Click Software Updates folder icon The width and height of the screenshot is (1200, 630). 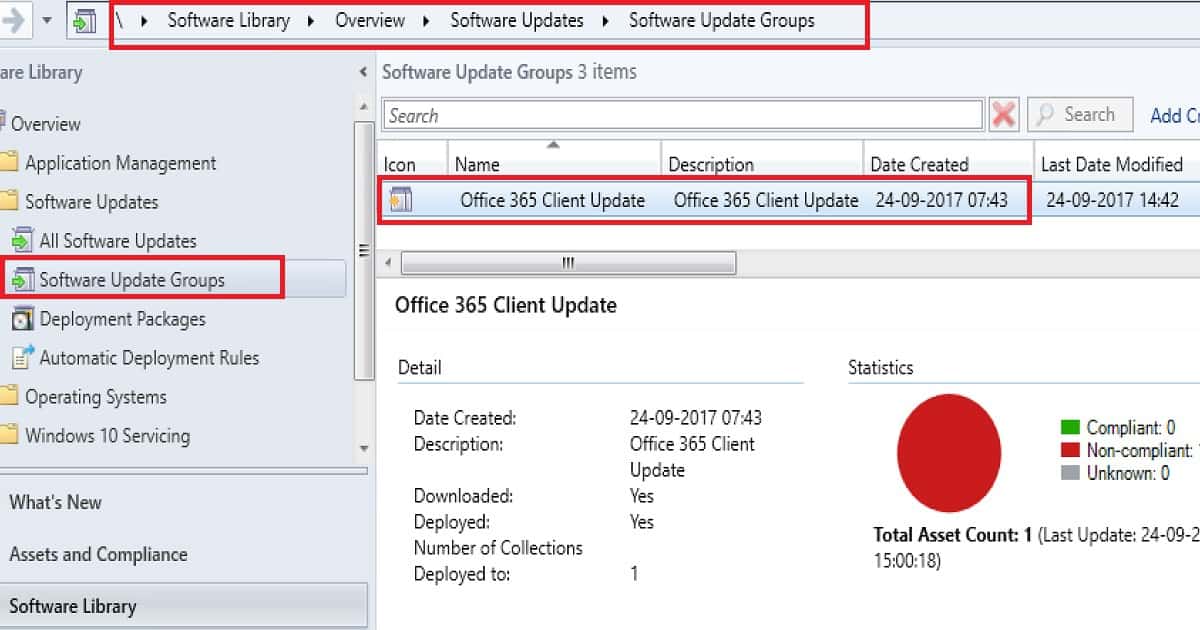[9, 201]
